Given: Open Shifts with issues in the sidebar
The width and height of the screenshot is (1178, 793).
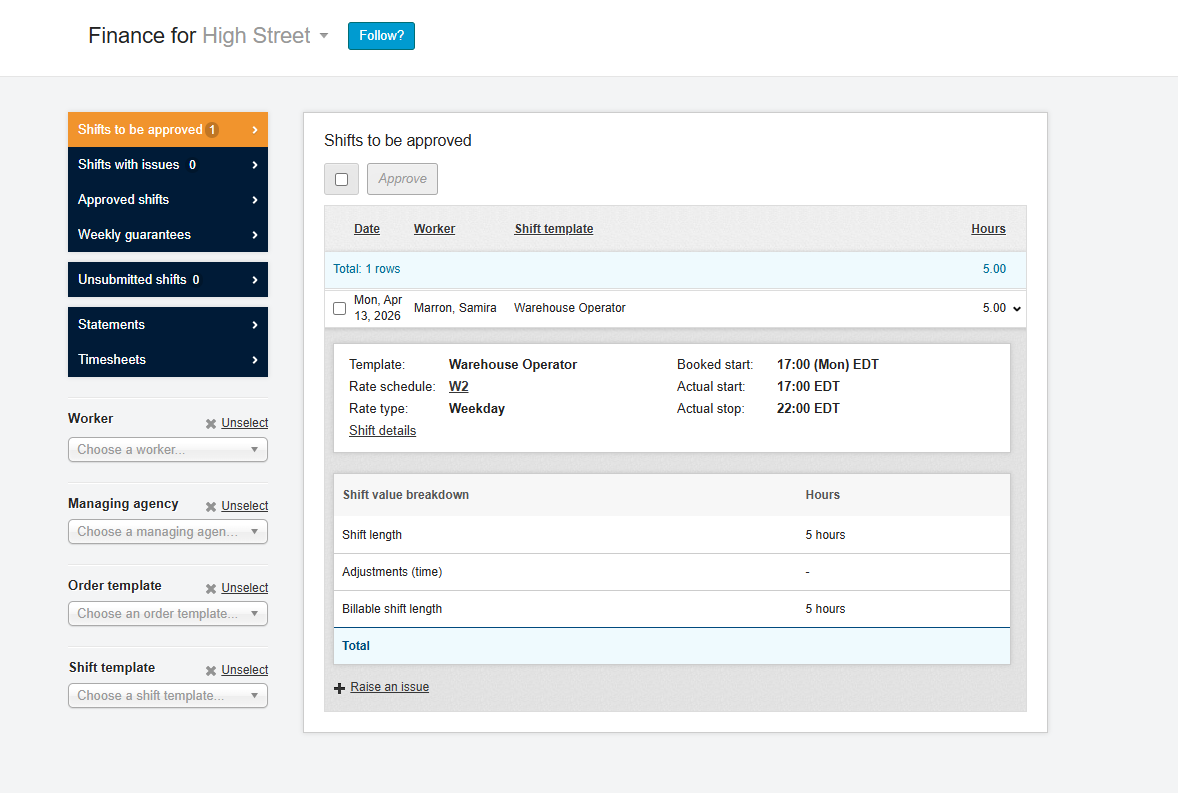Looking at the screenshot, I should pos(167,165).
